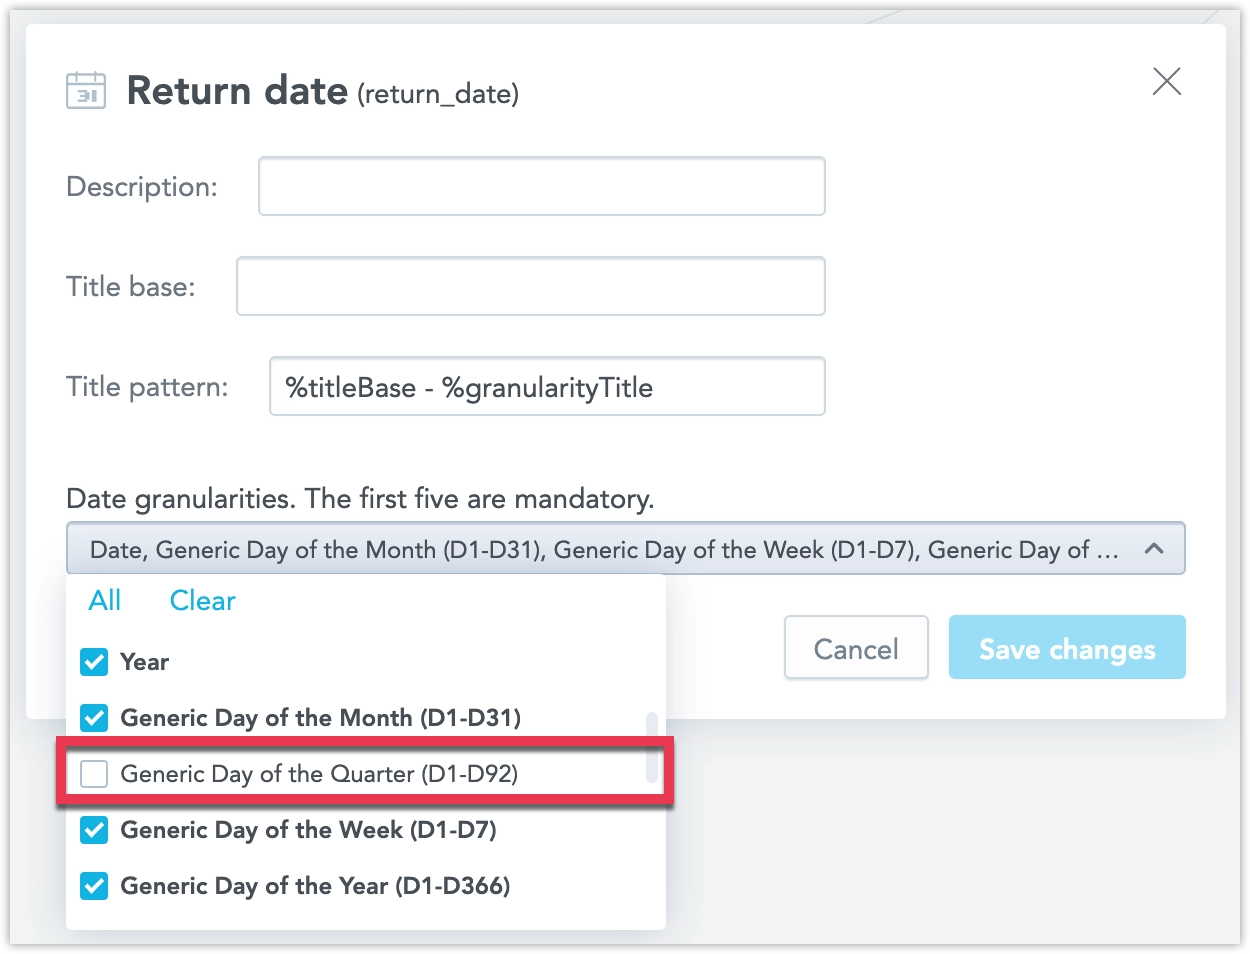The height and width of the screenshot is (954, 1250).
Task: Click the empty Description field
Action: click(x=540, y=186)
